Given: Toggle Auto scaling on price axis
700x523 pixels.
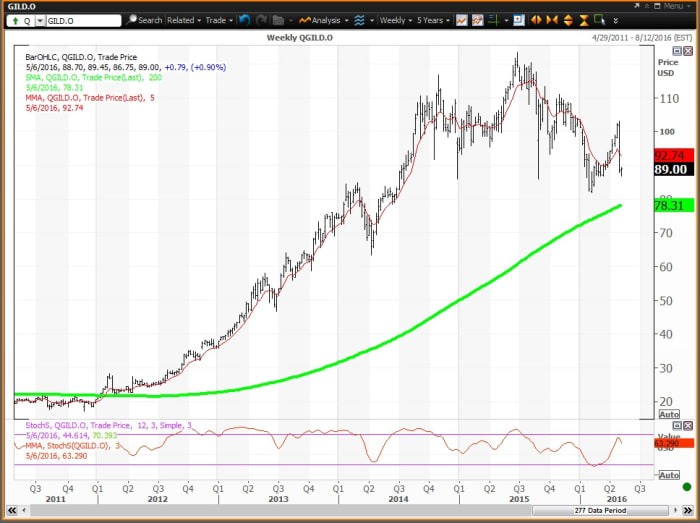Looking at the screenshot, I should point(670,413).
